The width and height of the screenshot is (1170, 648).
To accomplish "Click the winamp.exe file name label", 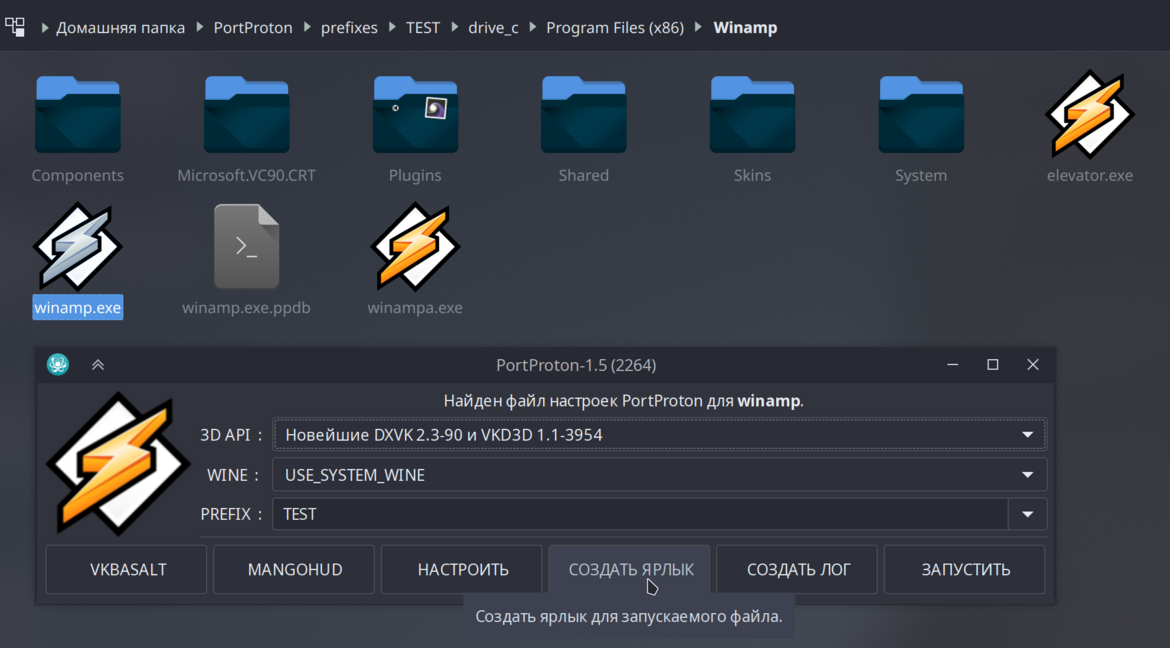I will pos(78,308).
